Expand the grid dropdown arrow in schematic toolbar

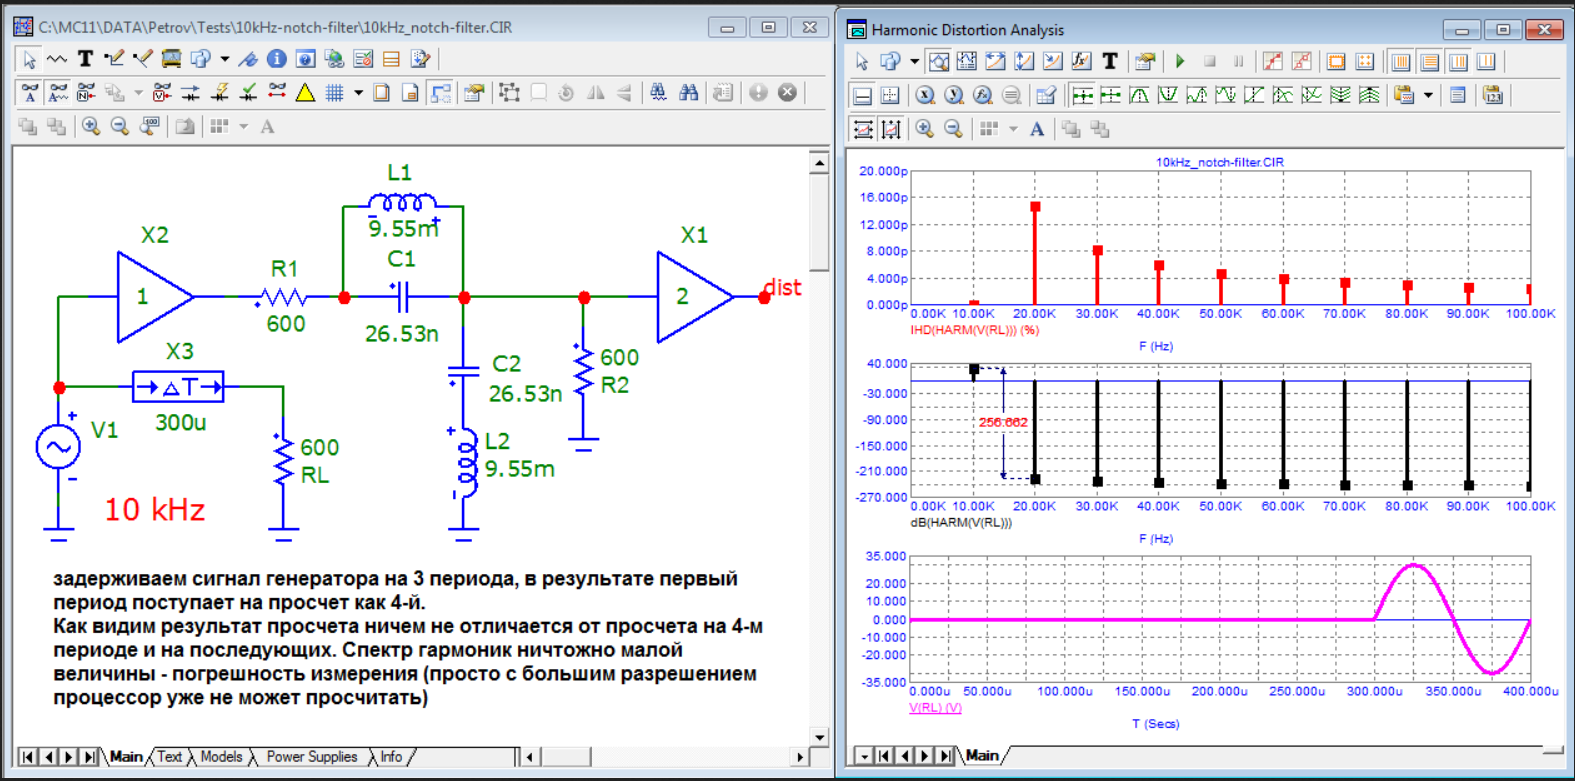tap(358, 93)
